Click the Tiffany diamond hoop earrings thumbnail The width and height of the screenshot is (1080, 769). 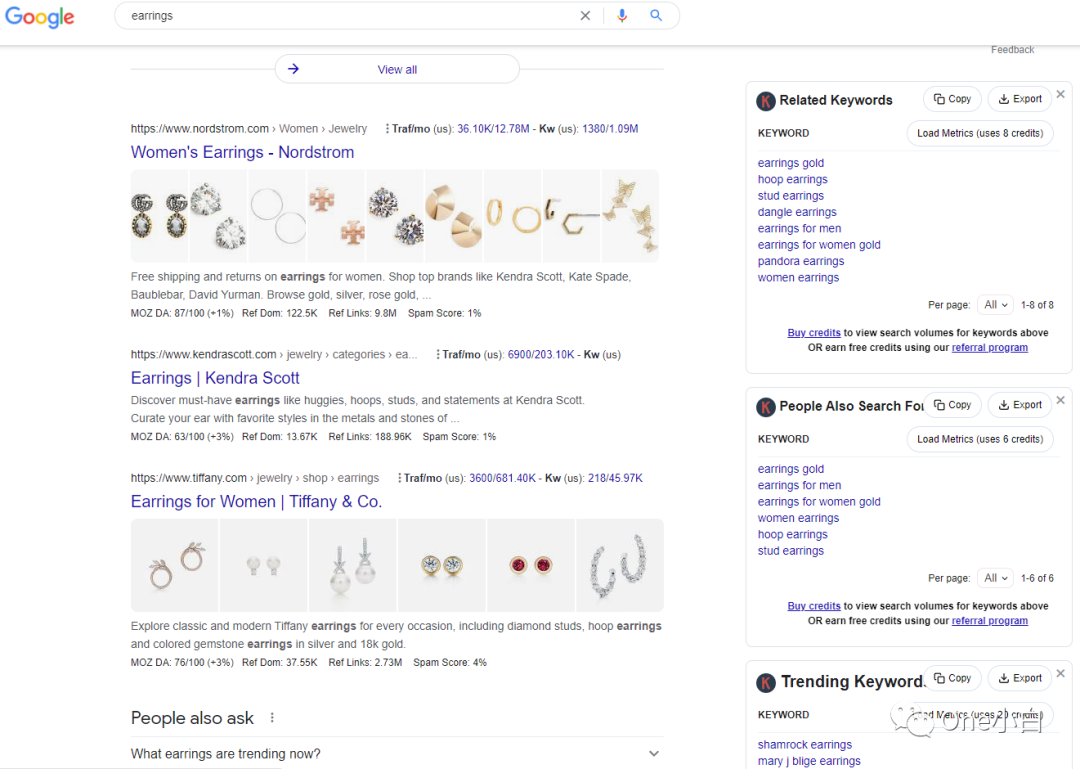(x=619, y=565)
